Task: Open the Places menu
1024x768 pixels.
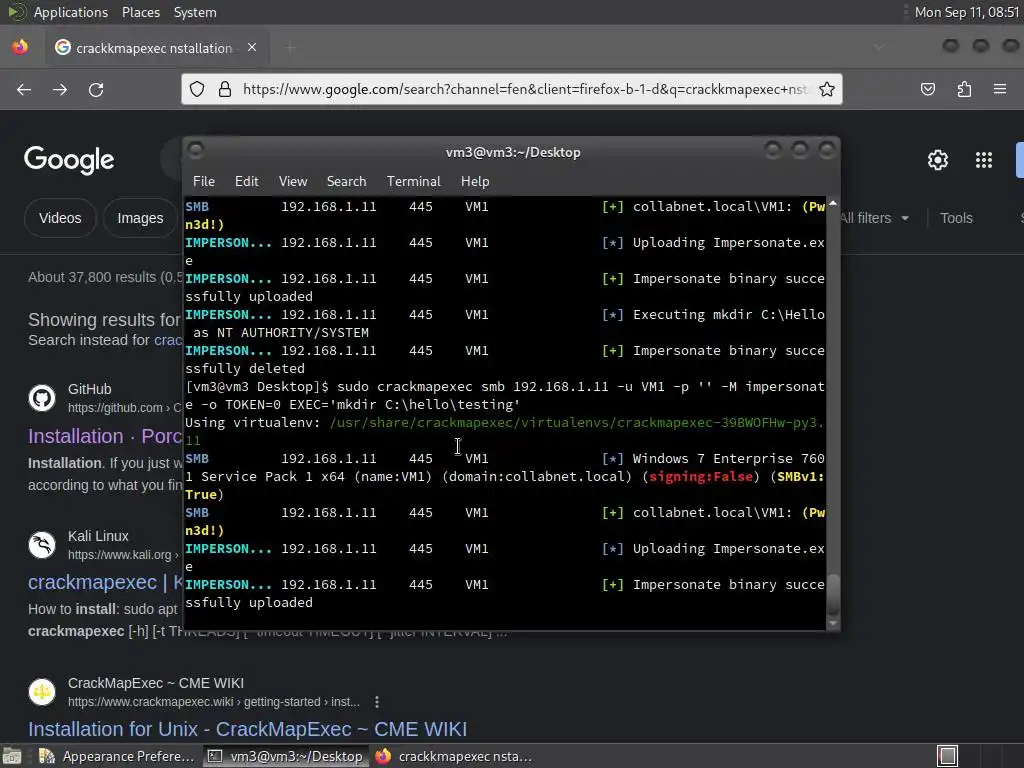Action: point(140,12)
